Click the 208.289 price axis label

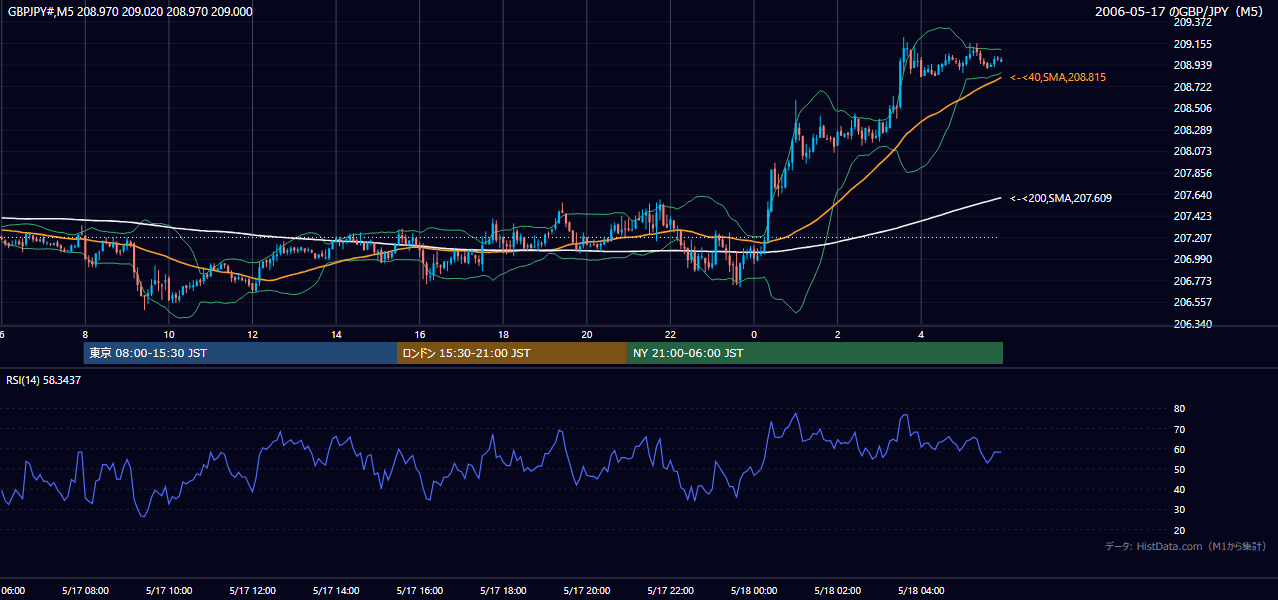[x=1192, y=130]
